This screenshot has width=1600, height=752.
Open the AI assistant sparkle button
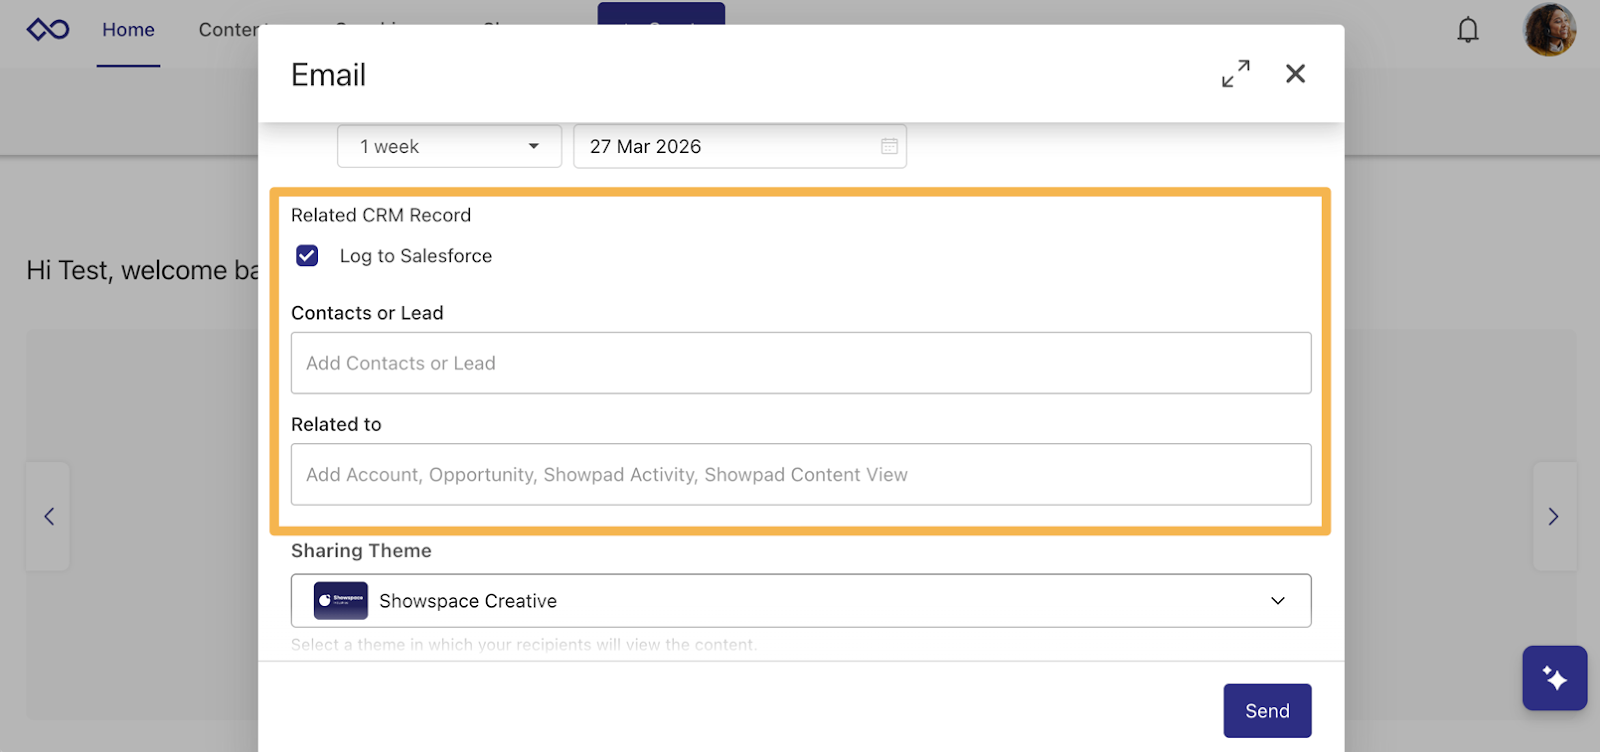(1554, 678)
